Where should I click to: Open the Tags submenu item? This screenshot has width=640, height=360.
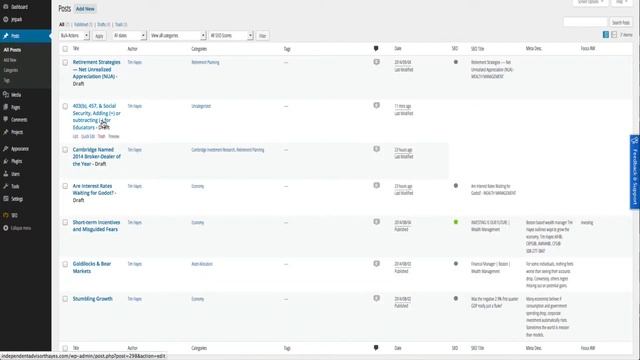coord(7,80)
